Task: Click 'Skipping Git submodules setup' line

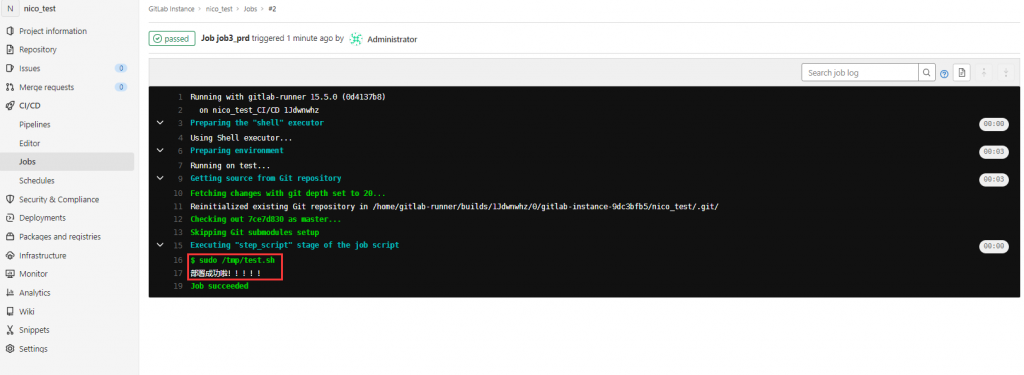Action: pyautogui.click(x=254, y=232)
